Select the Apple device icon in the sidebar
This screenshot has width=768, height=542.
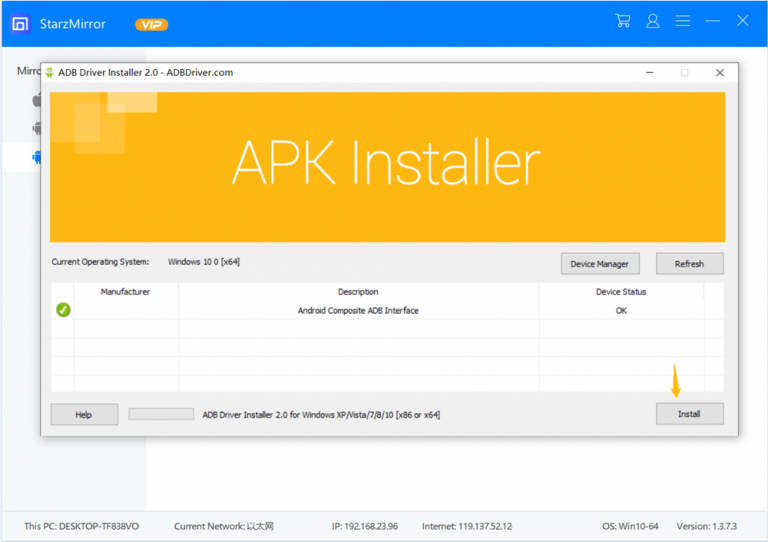(37, 100)
